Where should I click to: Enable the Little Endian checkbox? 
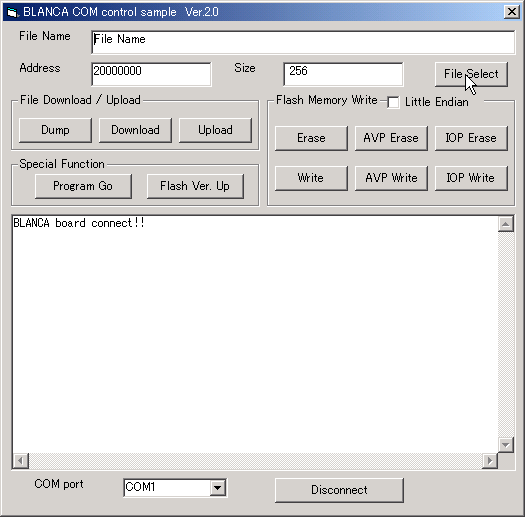click(393, 102)
